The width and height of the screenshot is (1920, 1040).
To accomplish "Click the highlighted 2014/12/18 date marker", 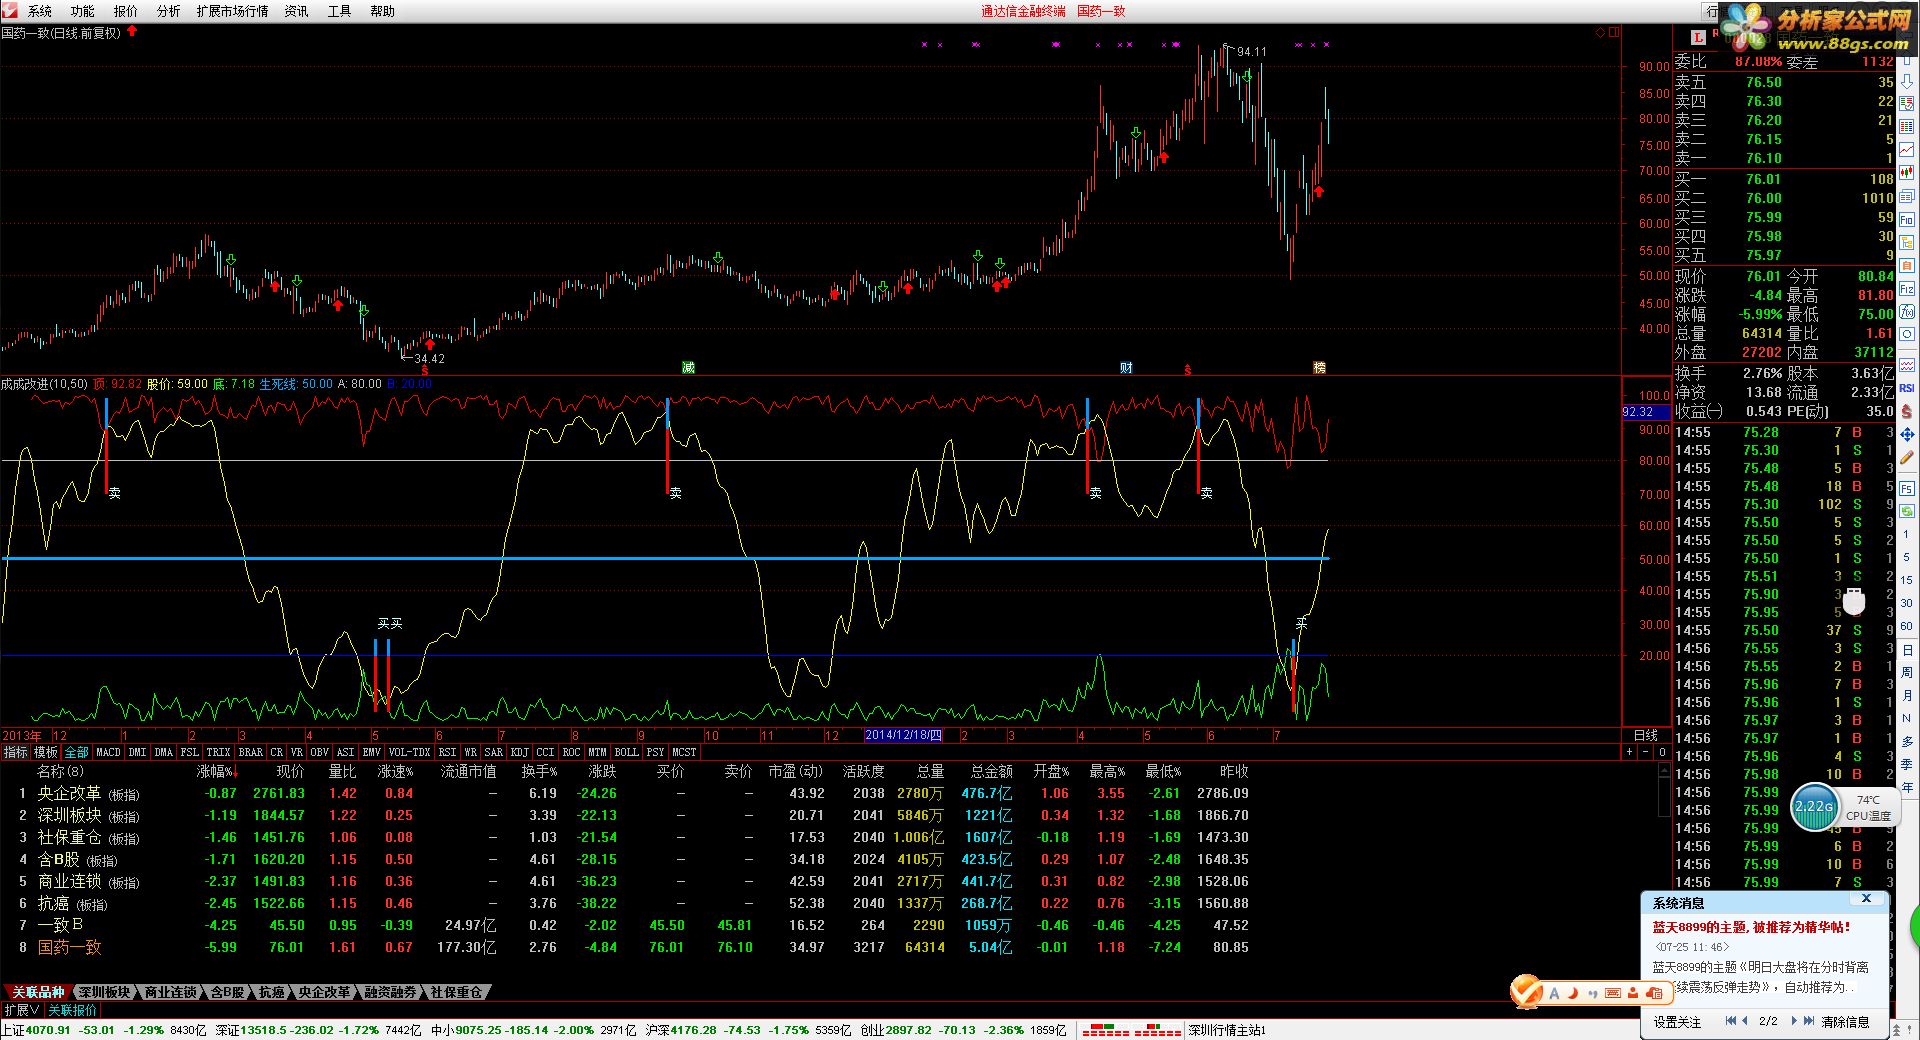I will pos(903,735).
